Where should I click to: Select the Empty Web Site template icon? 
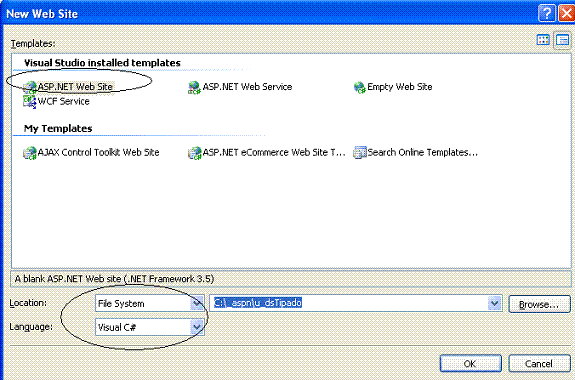click(360, 88)
